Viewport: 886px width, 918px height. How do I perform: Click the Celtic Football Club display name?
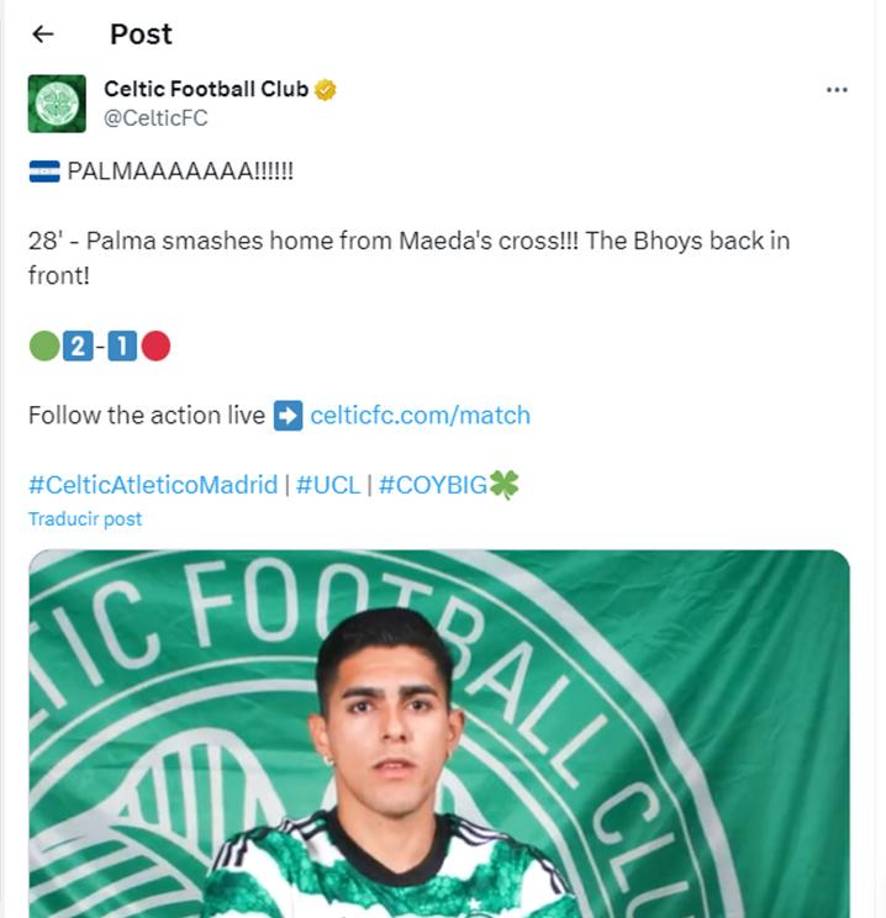point(205,88)
